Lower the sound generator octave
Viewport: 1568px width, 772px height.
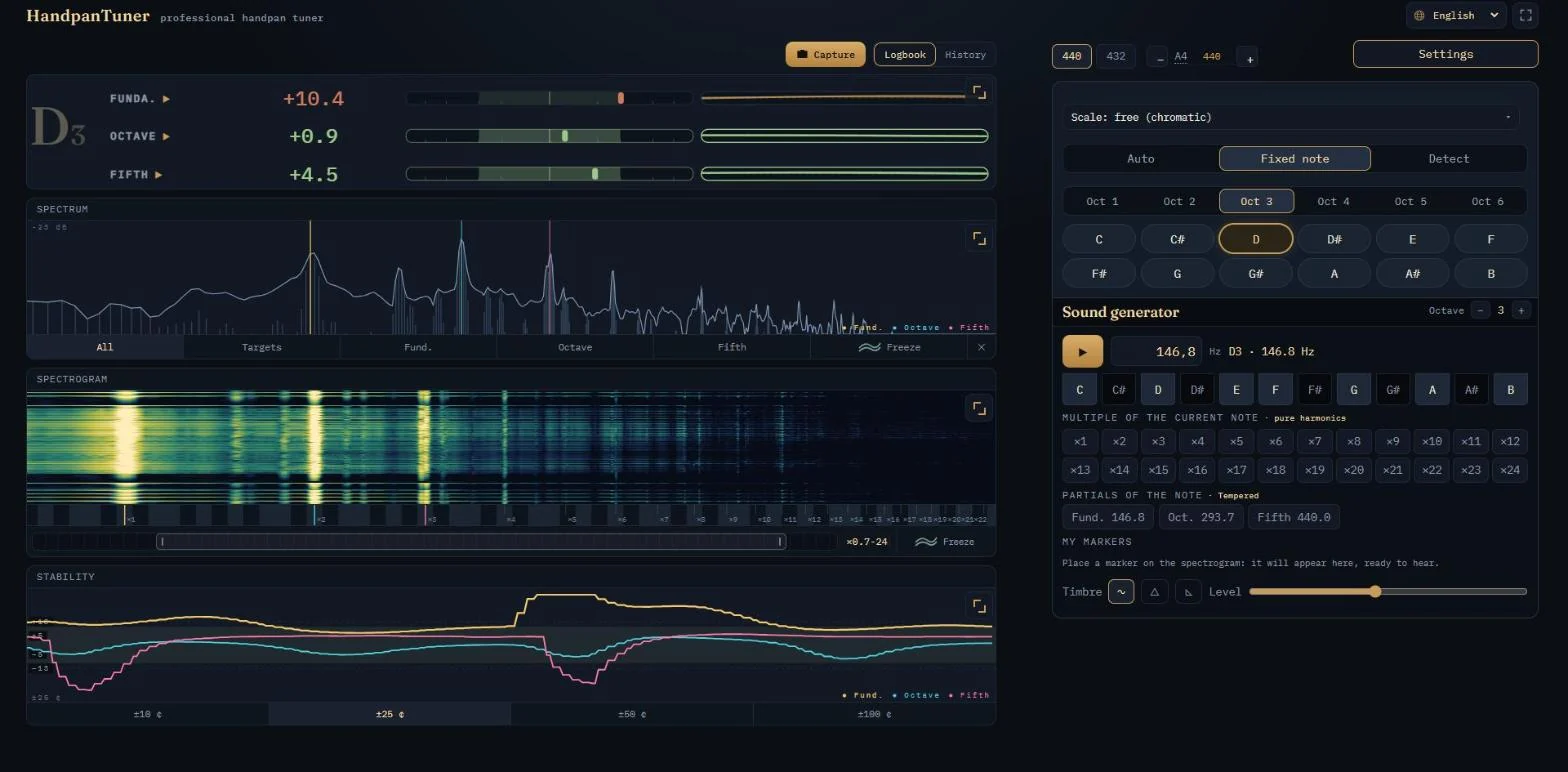coord(1481,311)
